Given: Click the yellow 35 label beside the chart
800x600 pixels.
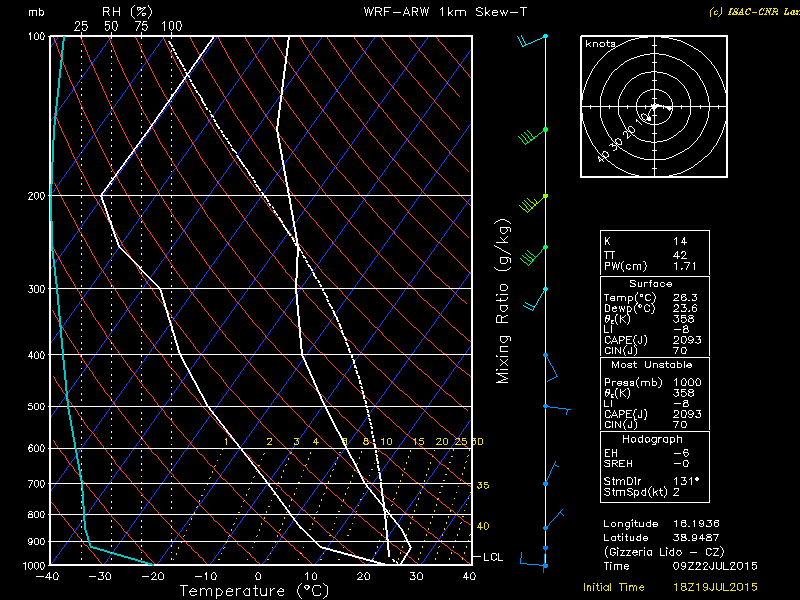Looking at the screenshot, I should click(x=483, y=485).
